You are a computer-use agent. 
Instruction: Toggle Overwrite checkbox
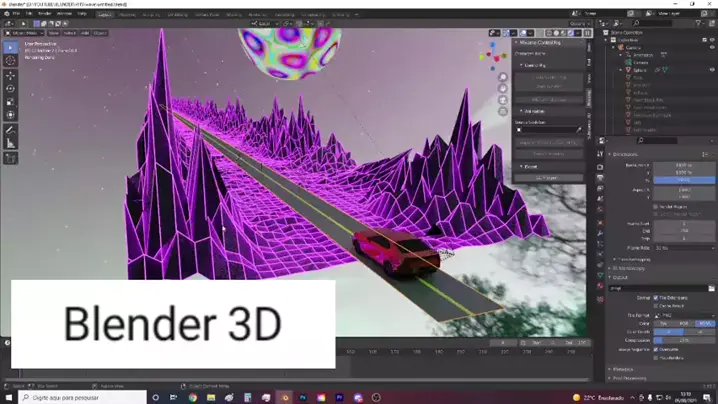656,349
